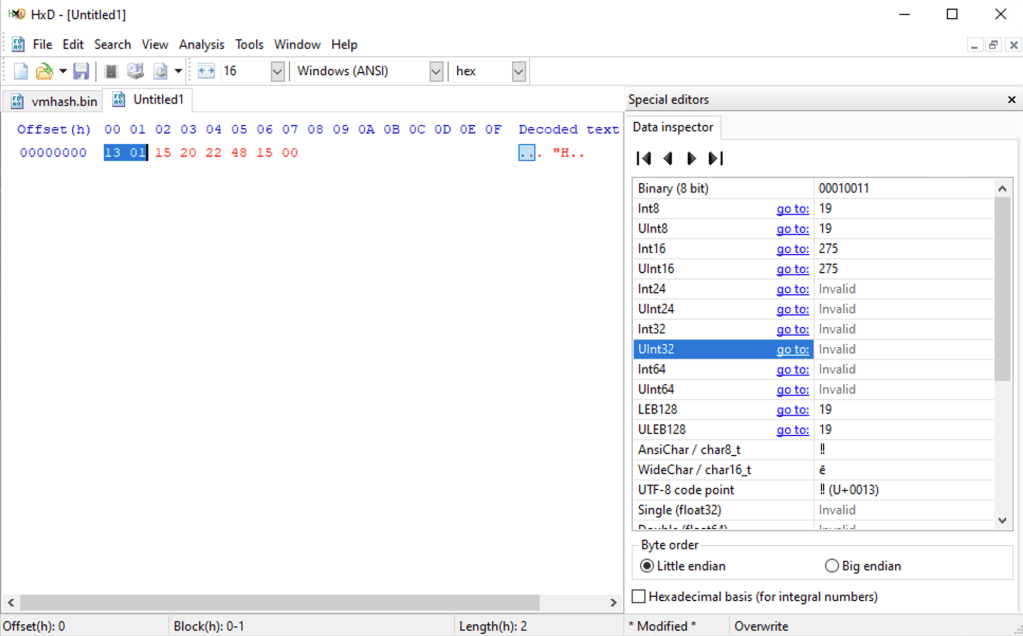Go to next byte in Data inspector
The height and width of the screenshot is (636, 1023).
(x=691, y=158)
